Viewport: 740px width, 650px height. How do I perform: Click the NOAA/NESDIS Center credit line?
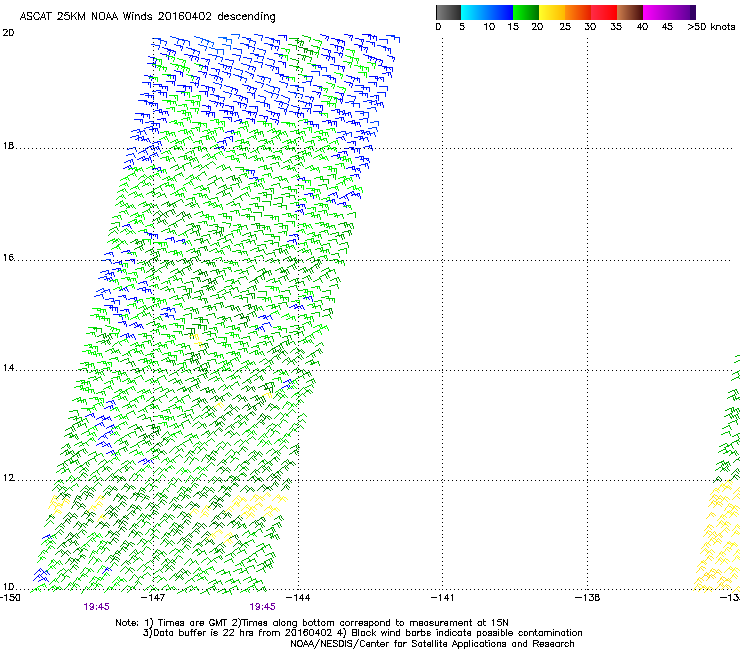pos(432,643)
